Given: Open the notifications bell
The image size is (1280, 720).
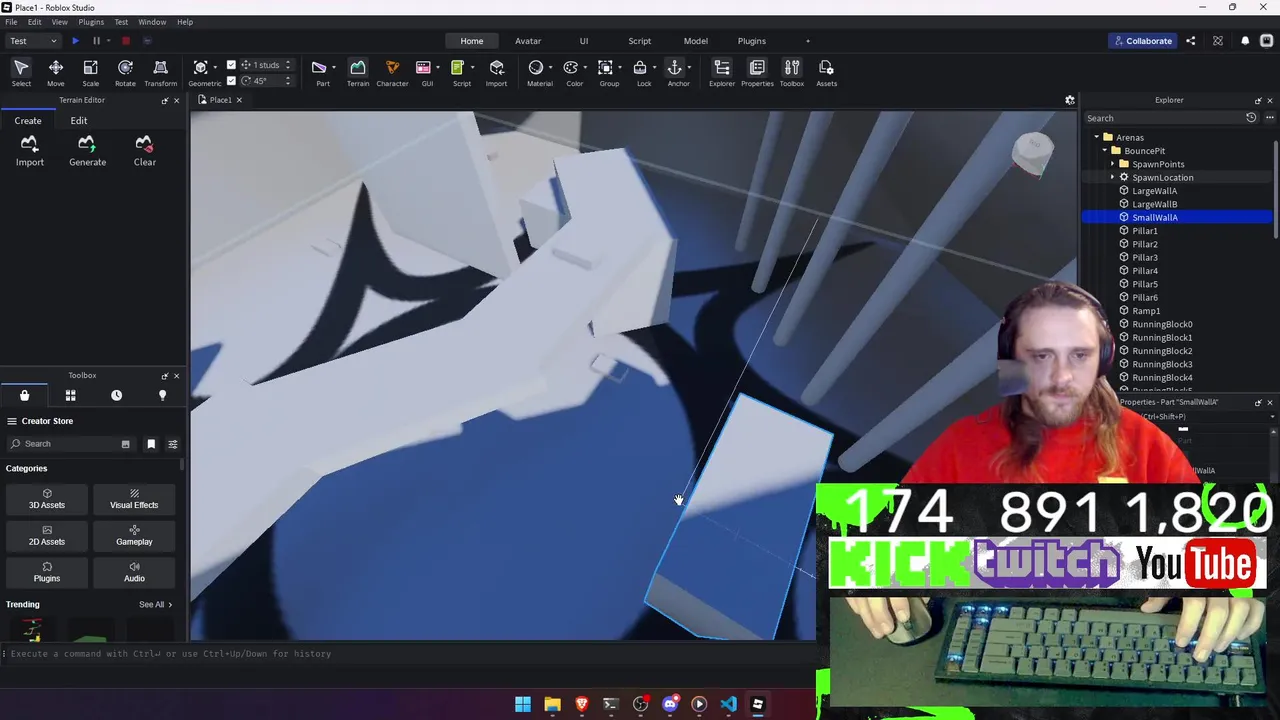Looking at the screenshot, I should 1245,41.
